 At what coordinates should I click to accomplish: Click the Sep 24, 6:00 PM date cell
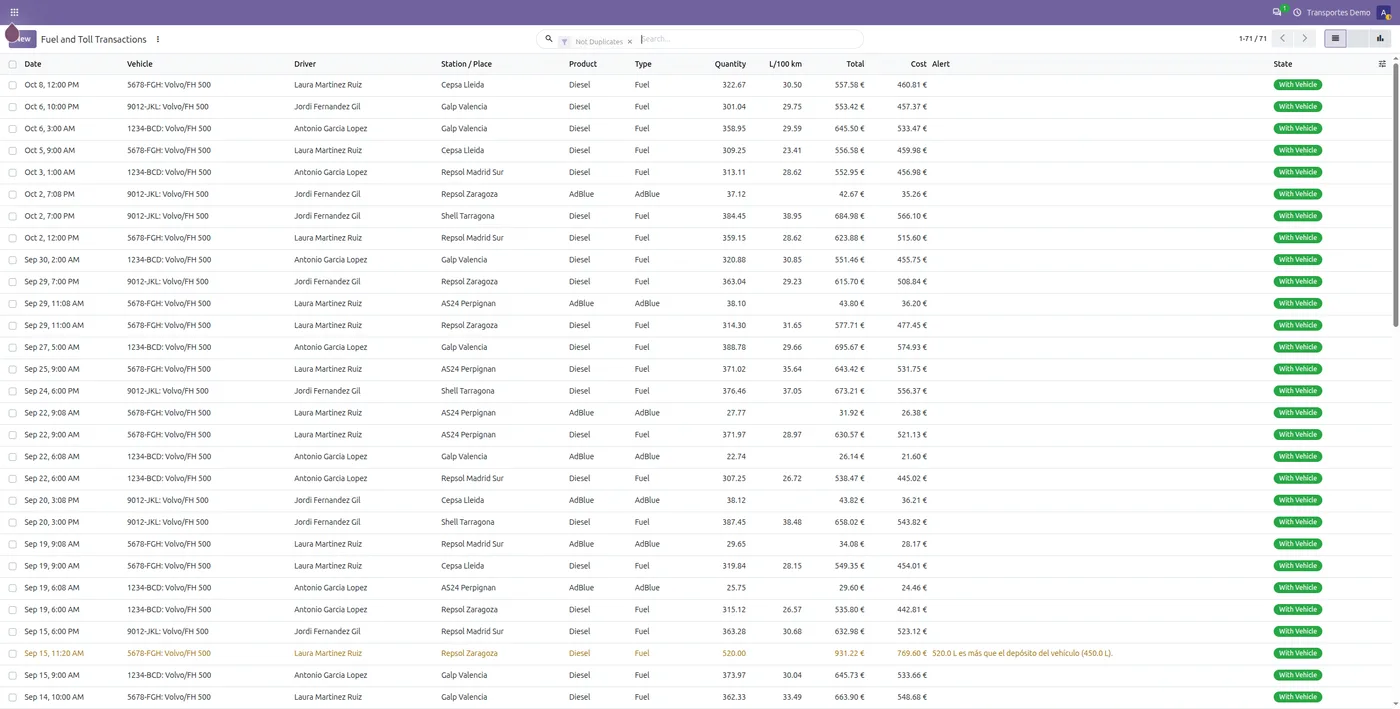coord(52,391)
